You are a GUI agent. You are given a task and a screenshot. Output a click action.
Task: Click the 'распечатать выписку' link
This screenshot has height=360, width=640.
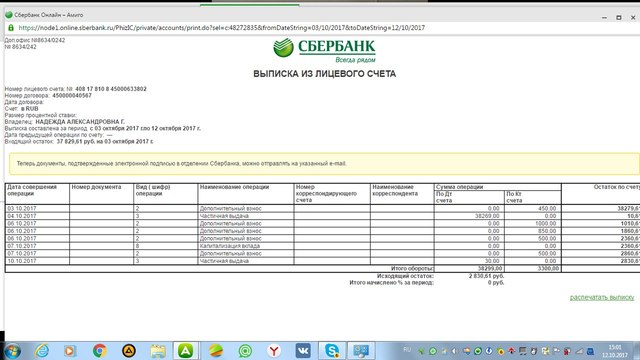(602, 297)
